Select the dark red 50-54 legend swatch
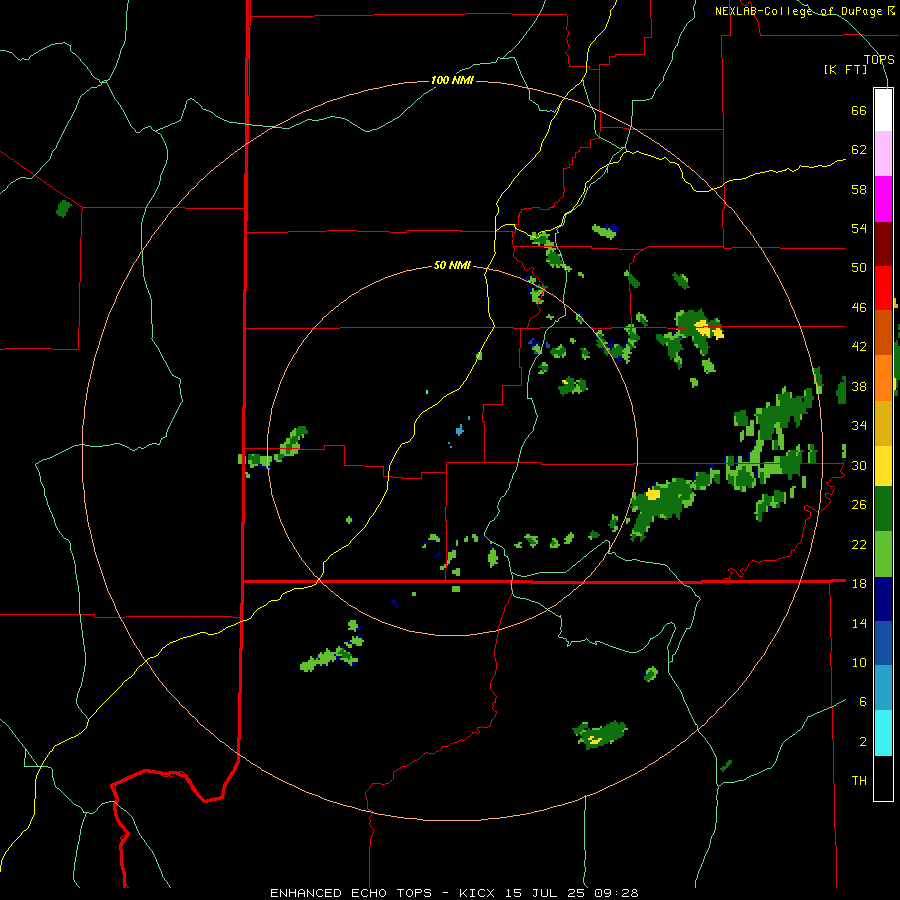This screenshot has width=900, height=900. coord(883,244)
